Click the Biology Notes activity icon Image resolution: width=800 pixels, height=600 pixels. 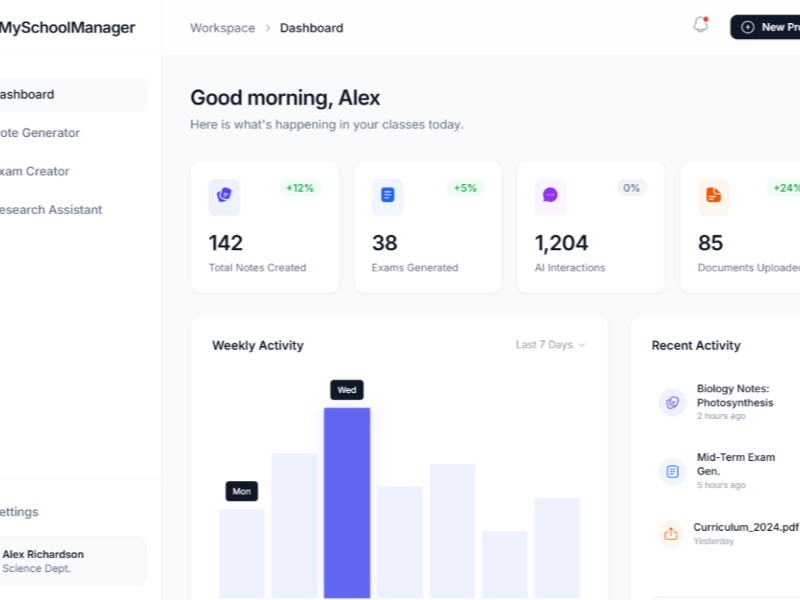(672, 402)
